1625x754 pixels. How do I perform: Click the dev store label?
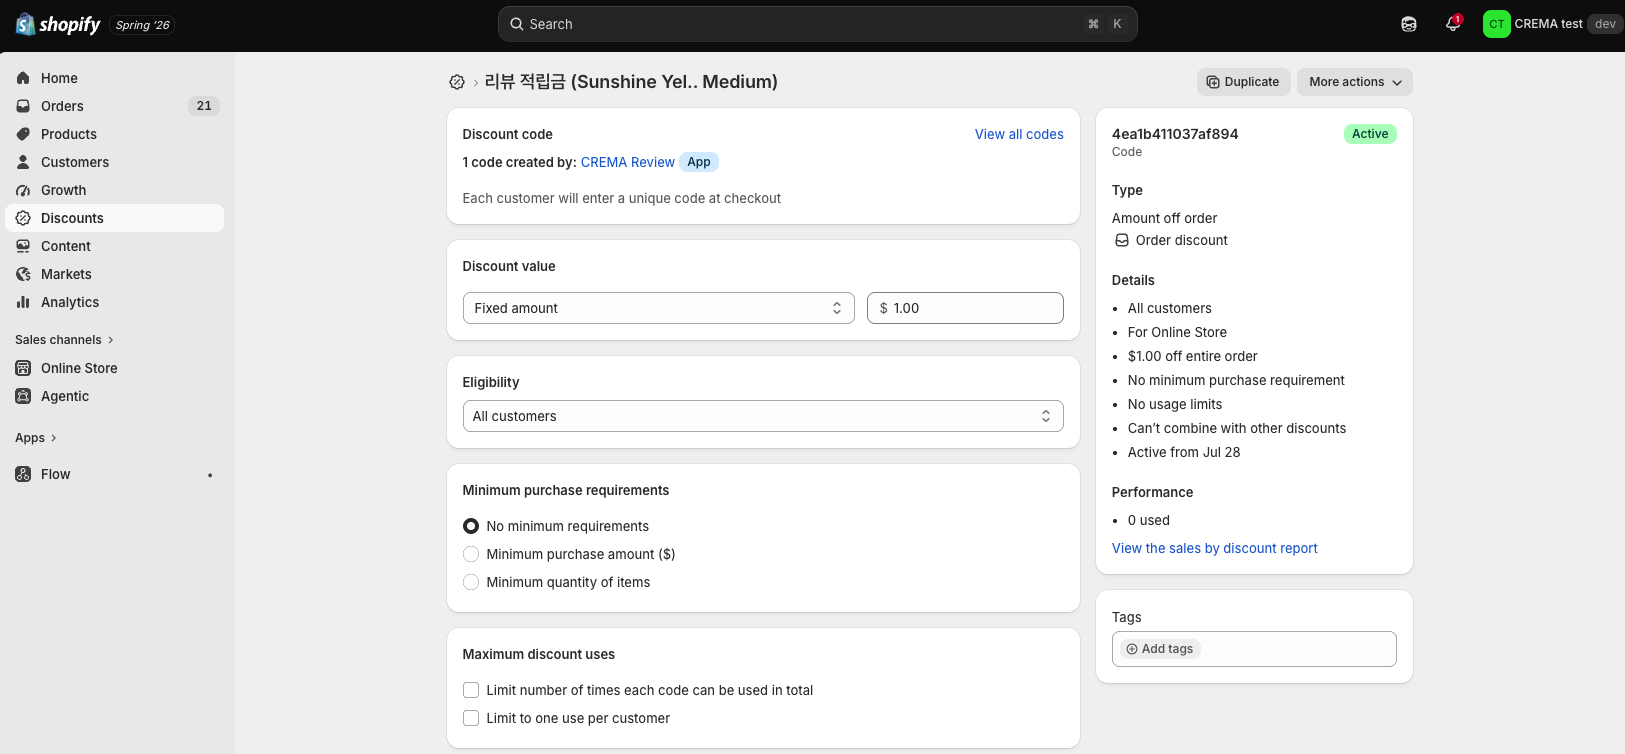point(1605,24)
